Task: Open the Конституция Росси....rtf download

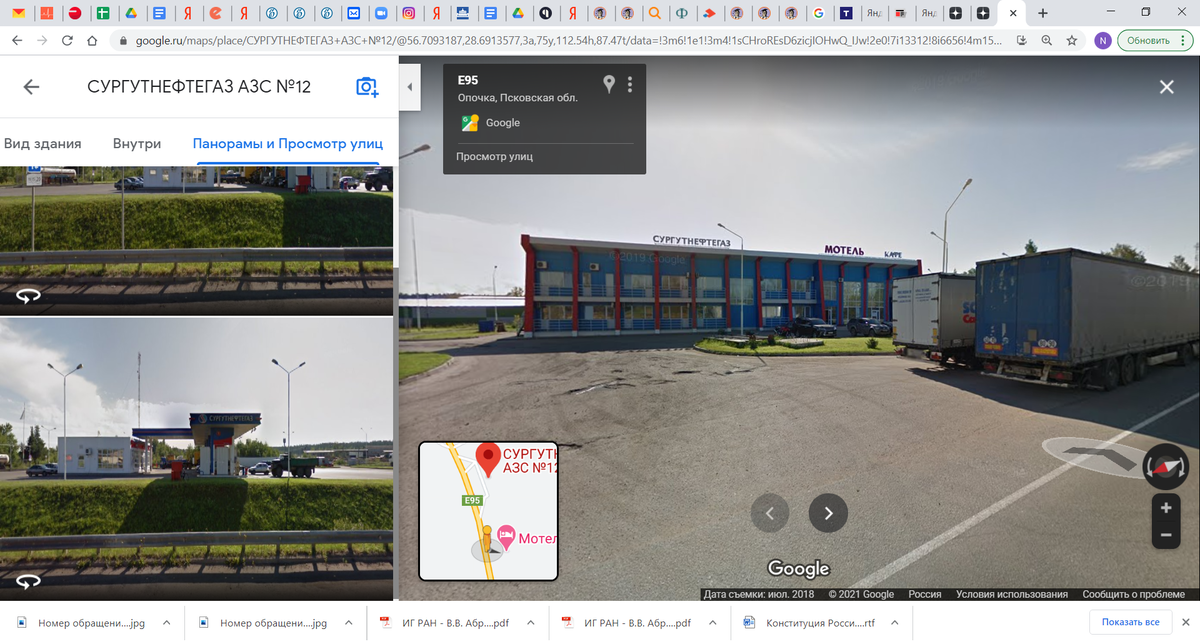Action: 820,623
